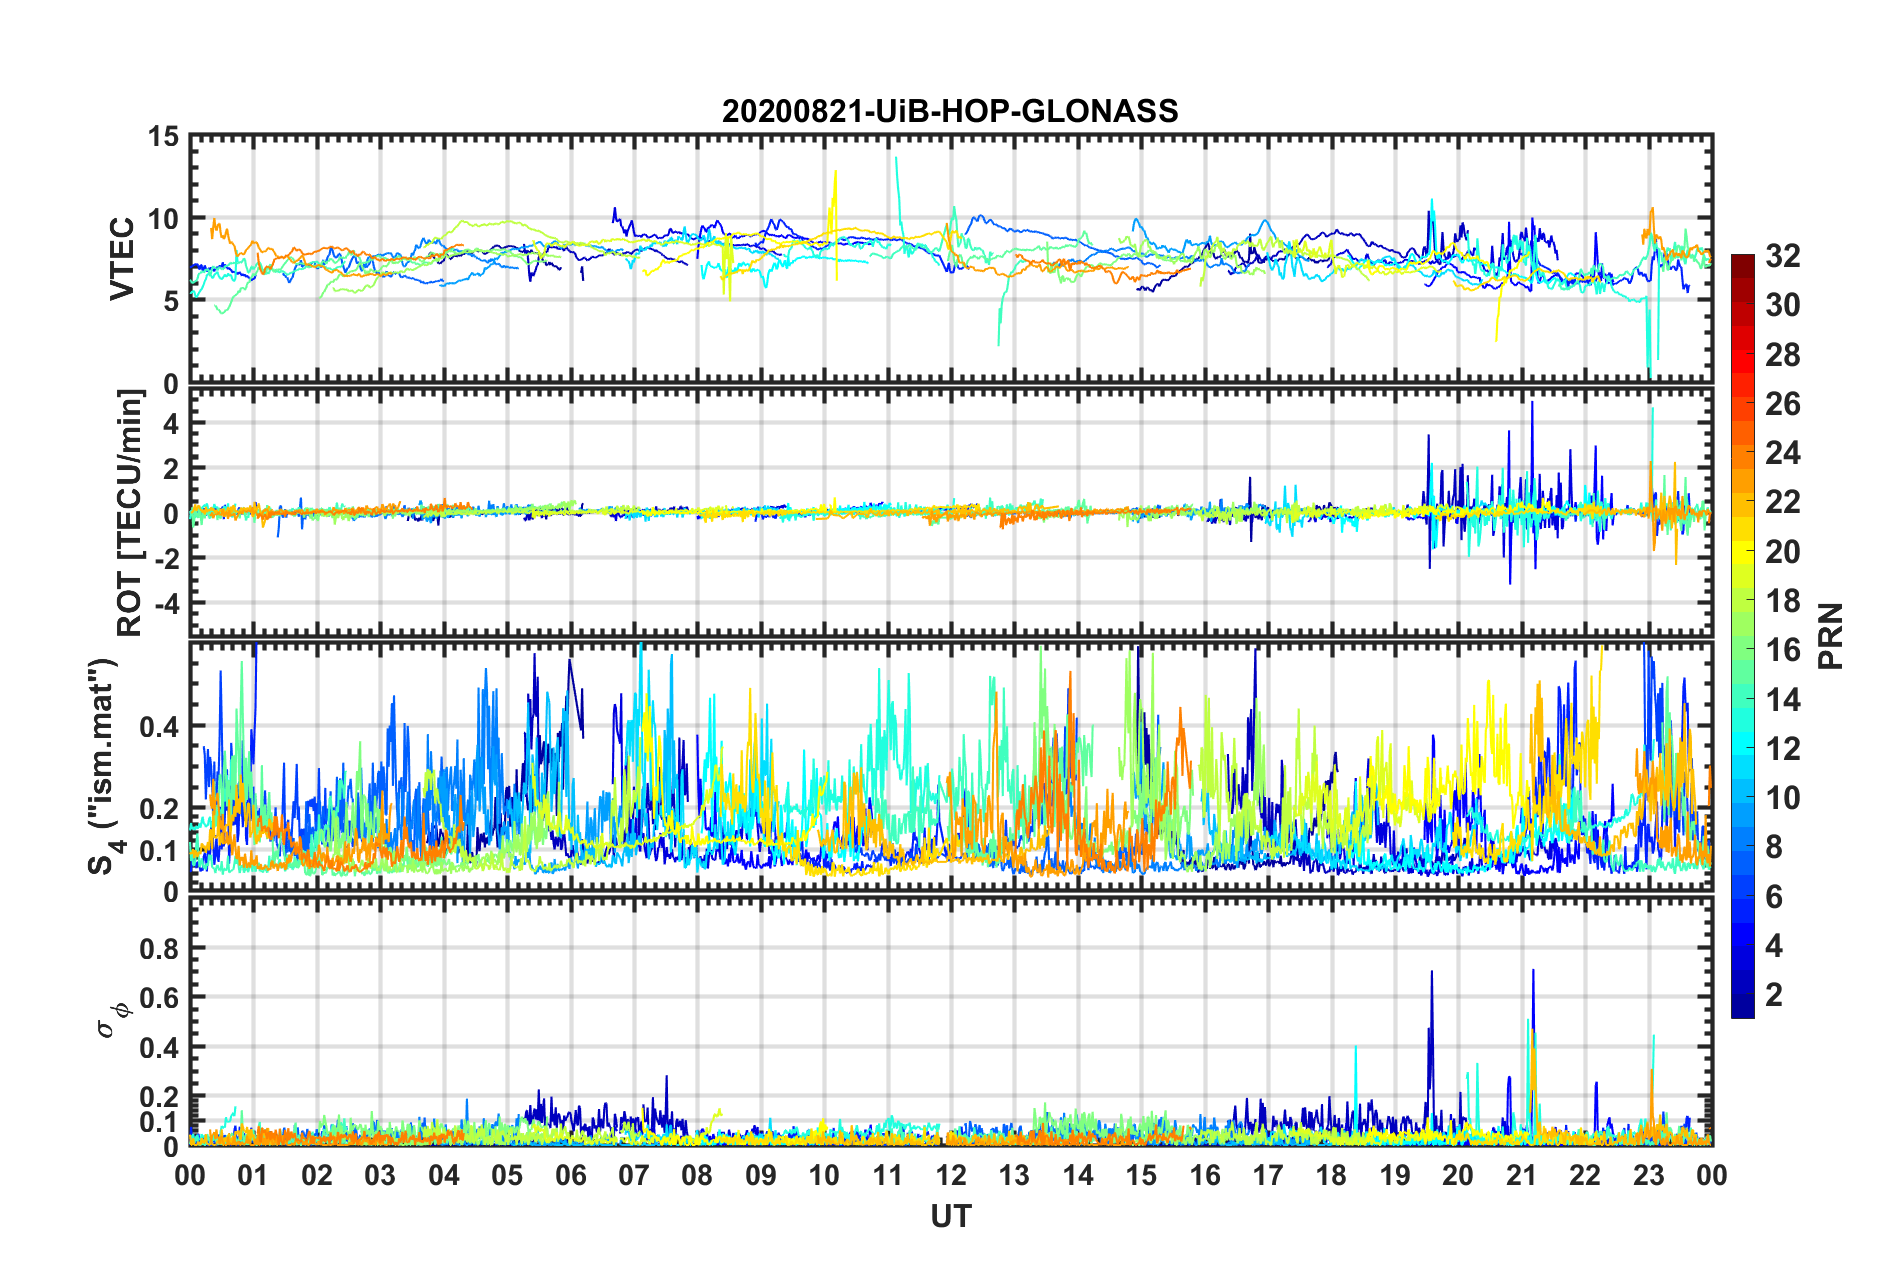Select x-axis tick label 16

(1205, 1175)
